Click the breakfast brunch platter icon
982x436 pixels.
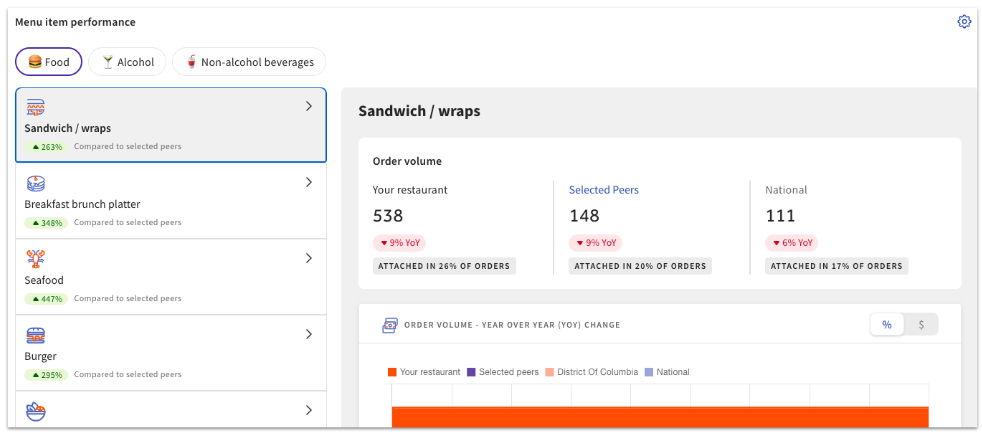pyautogui.click(x=35, y=183)
